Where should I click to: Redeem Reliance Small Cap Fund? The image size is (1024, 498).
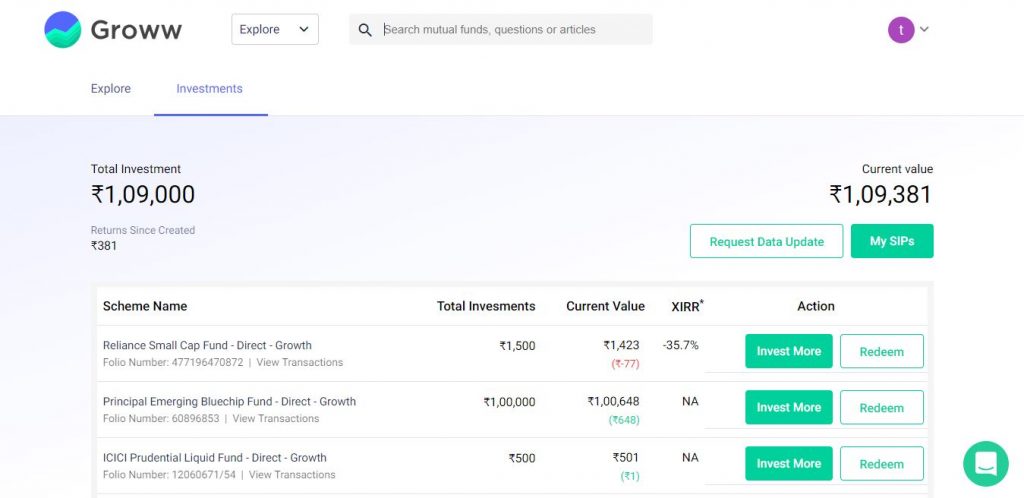pyautogui.click(x=882, y=351)
